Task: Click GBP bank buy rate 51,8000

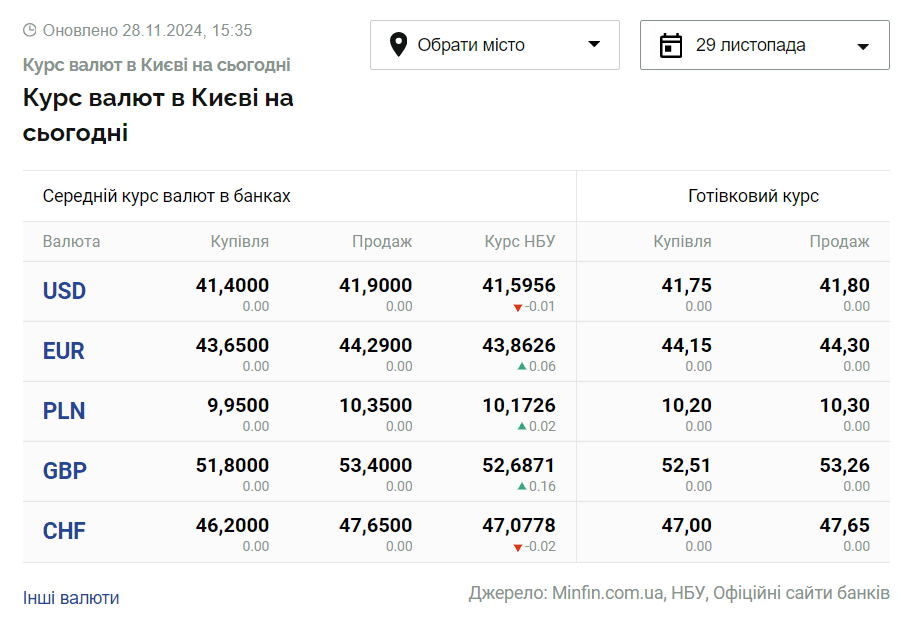Action: click(x=233, y=465)
